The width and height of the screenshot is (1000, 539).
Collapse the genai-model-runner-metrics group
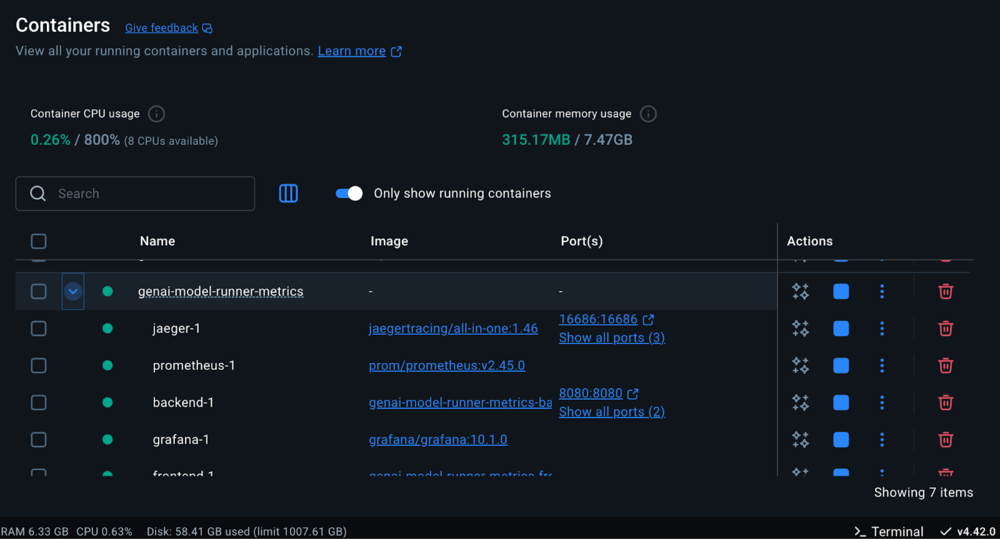coord(73,292)
